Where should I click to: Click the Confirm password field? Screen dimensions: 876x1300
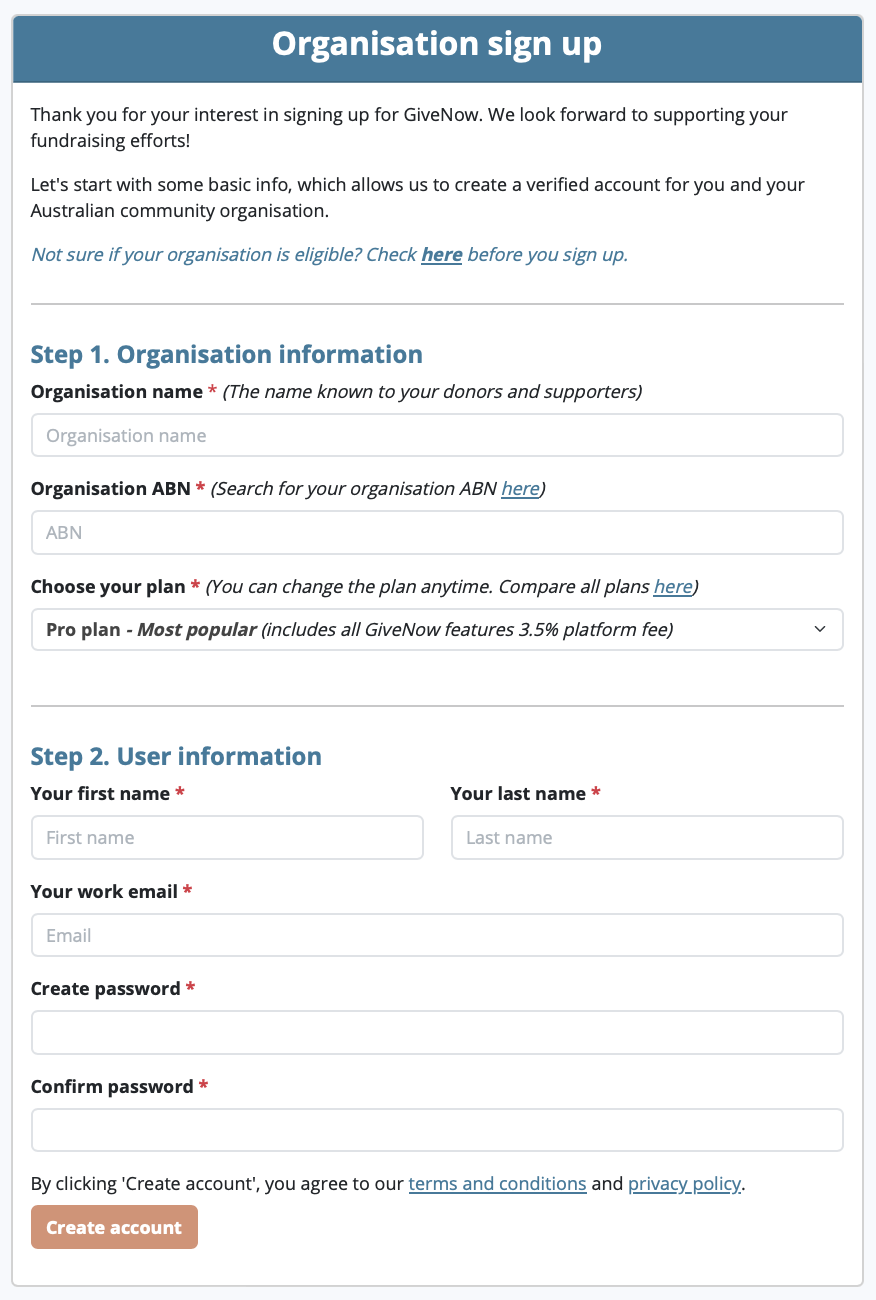point(437,1130)
